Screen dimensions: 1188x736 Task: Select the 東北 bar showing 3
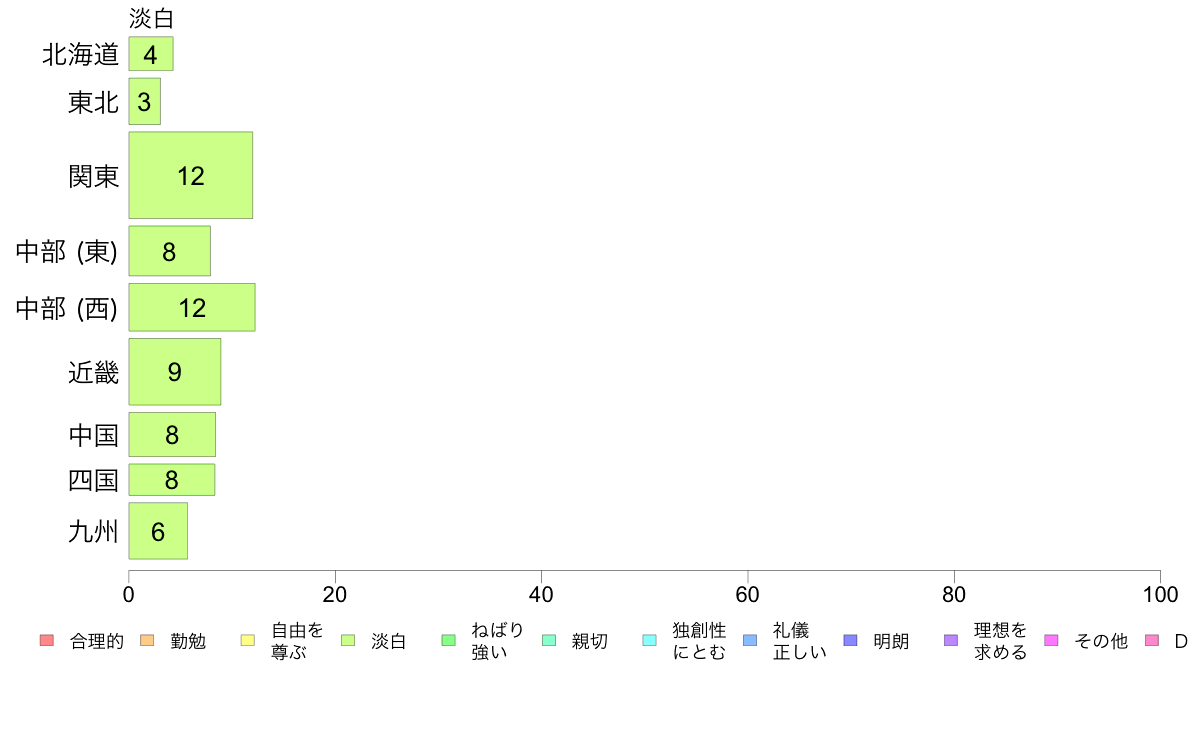click(x=145, y=102)
